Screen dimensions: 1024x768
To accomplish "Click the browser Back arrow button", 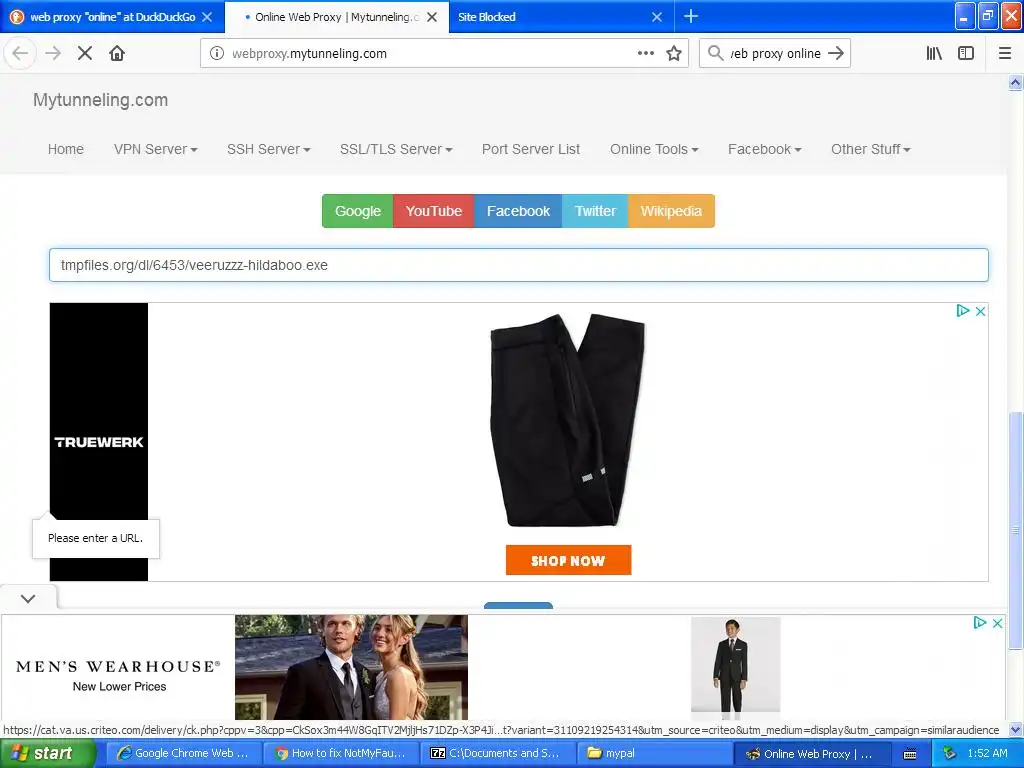I will point(20,53).
